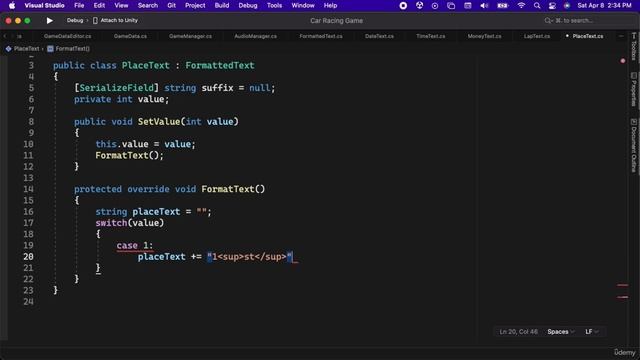The width and height of the screenshot is (640, 360).
Task: Click the "1<sup>st</sup>" string literal
Action: click(x=250, y=257)
